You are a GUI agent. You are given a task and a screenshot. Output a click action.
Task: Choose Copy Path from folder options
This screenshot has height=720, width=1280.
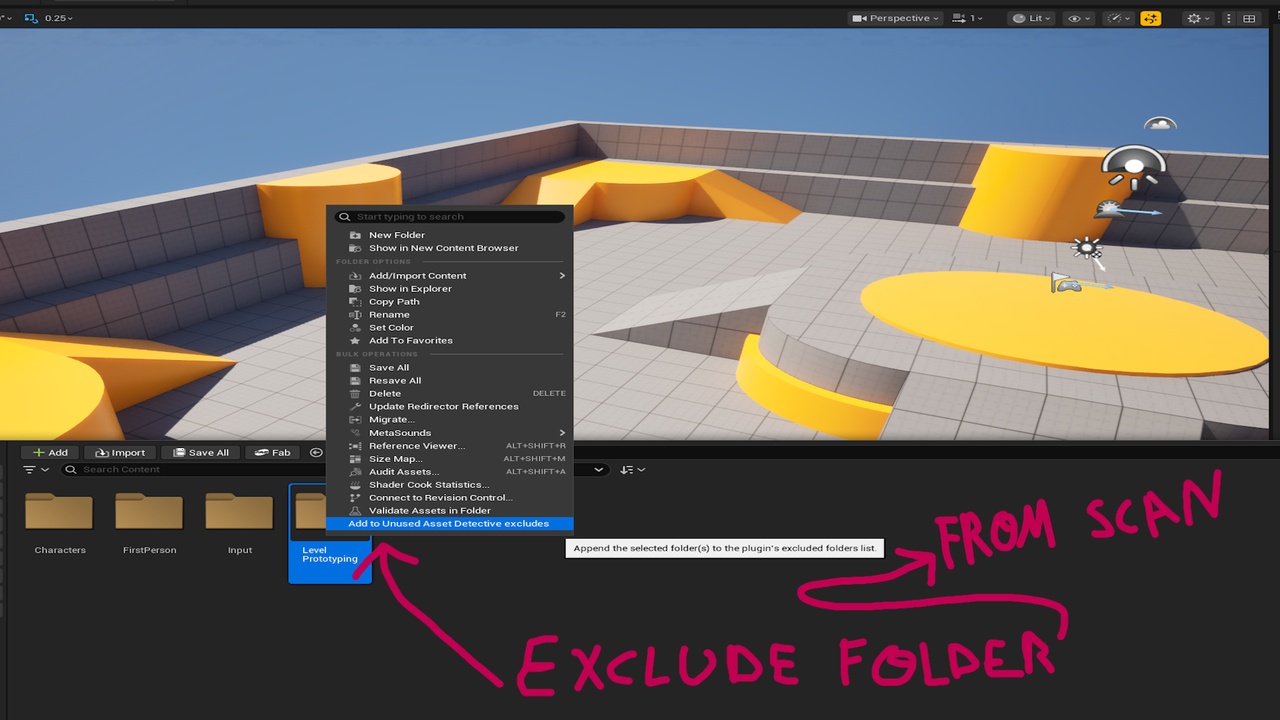[450, 302]
